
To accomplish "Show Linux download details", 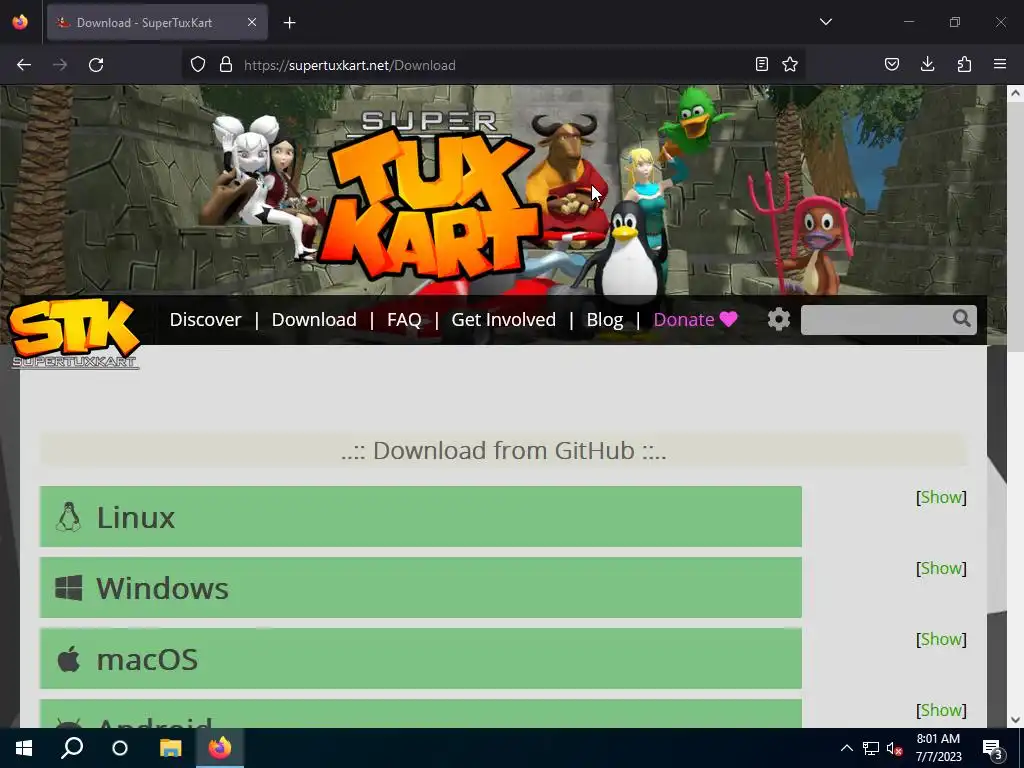I will (941, 497).
